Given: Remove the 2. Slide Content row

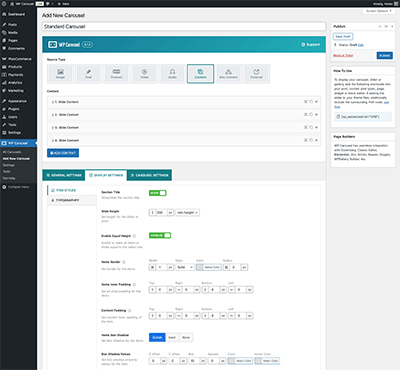Looking at the screenshot, I should pyautogui.click(x=316, y=114).
